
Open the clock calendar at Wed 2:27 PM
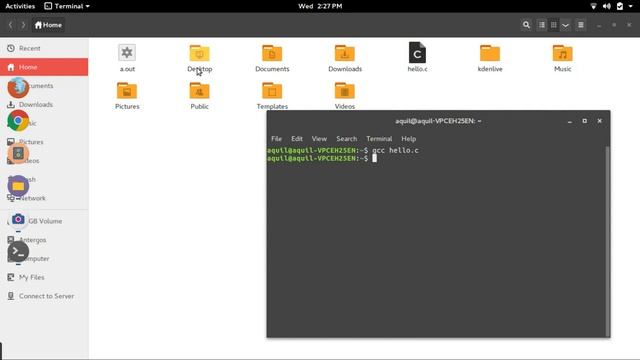click(320, 6)
